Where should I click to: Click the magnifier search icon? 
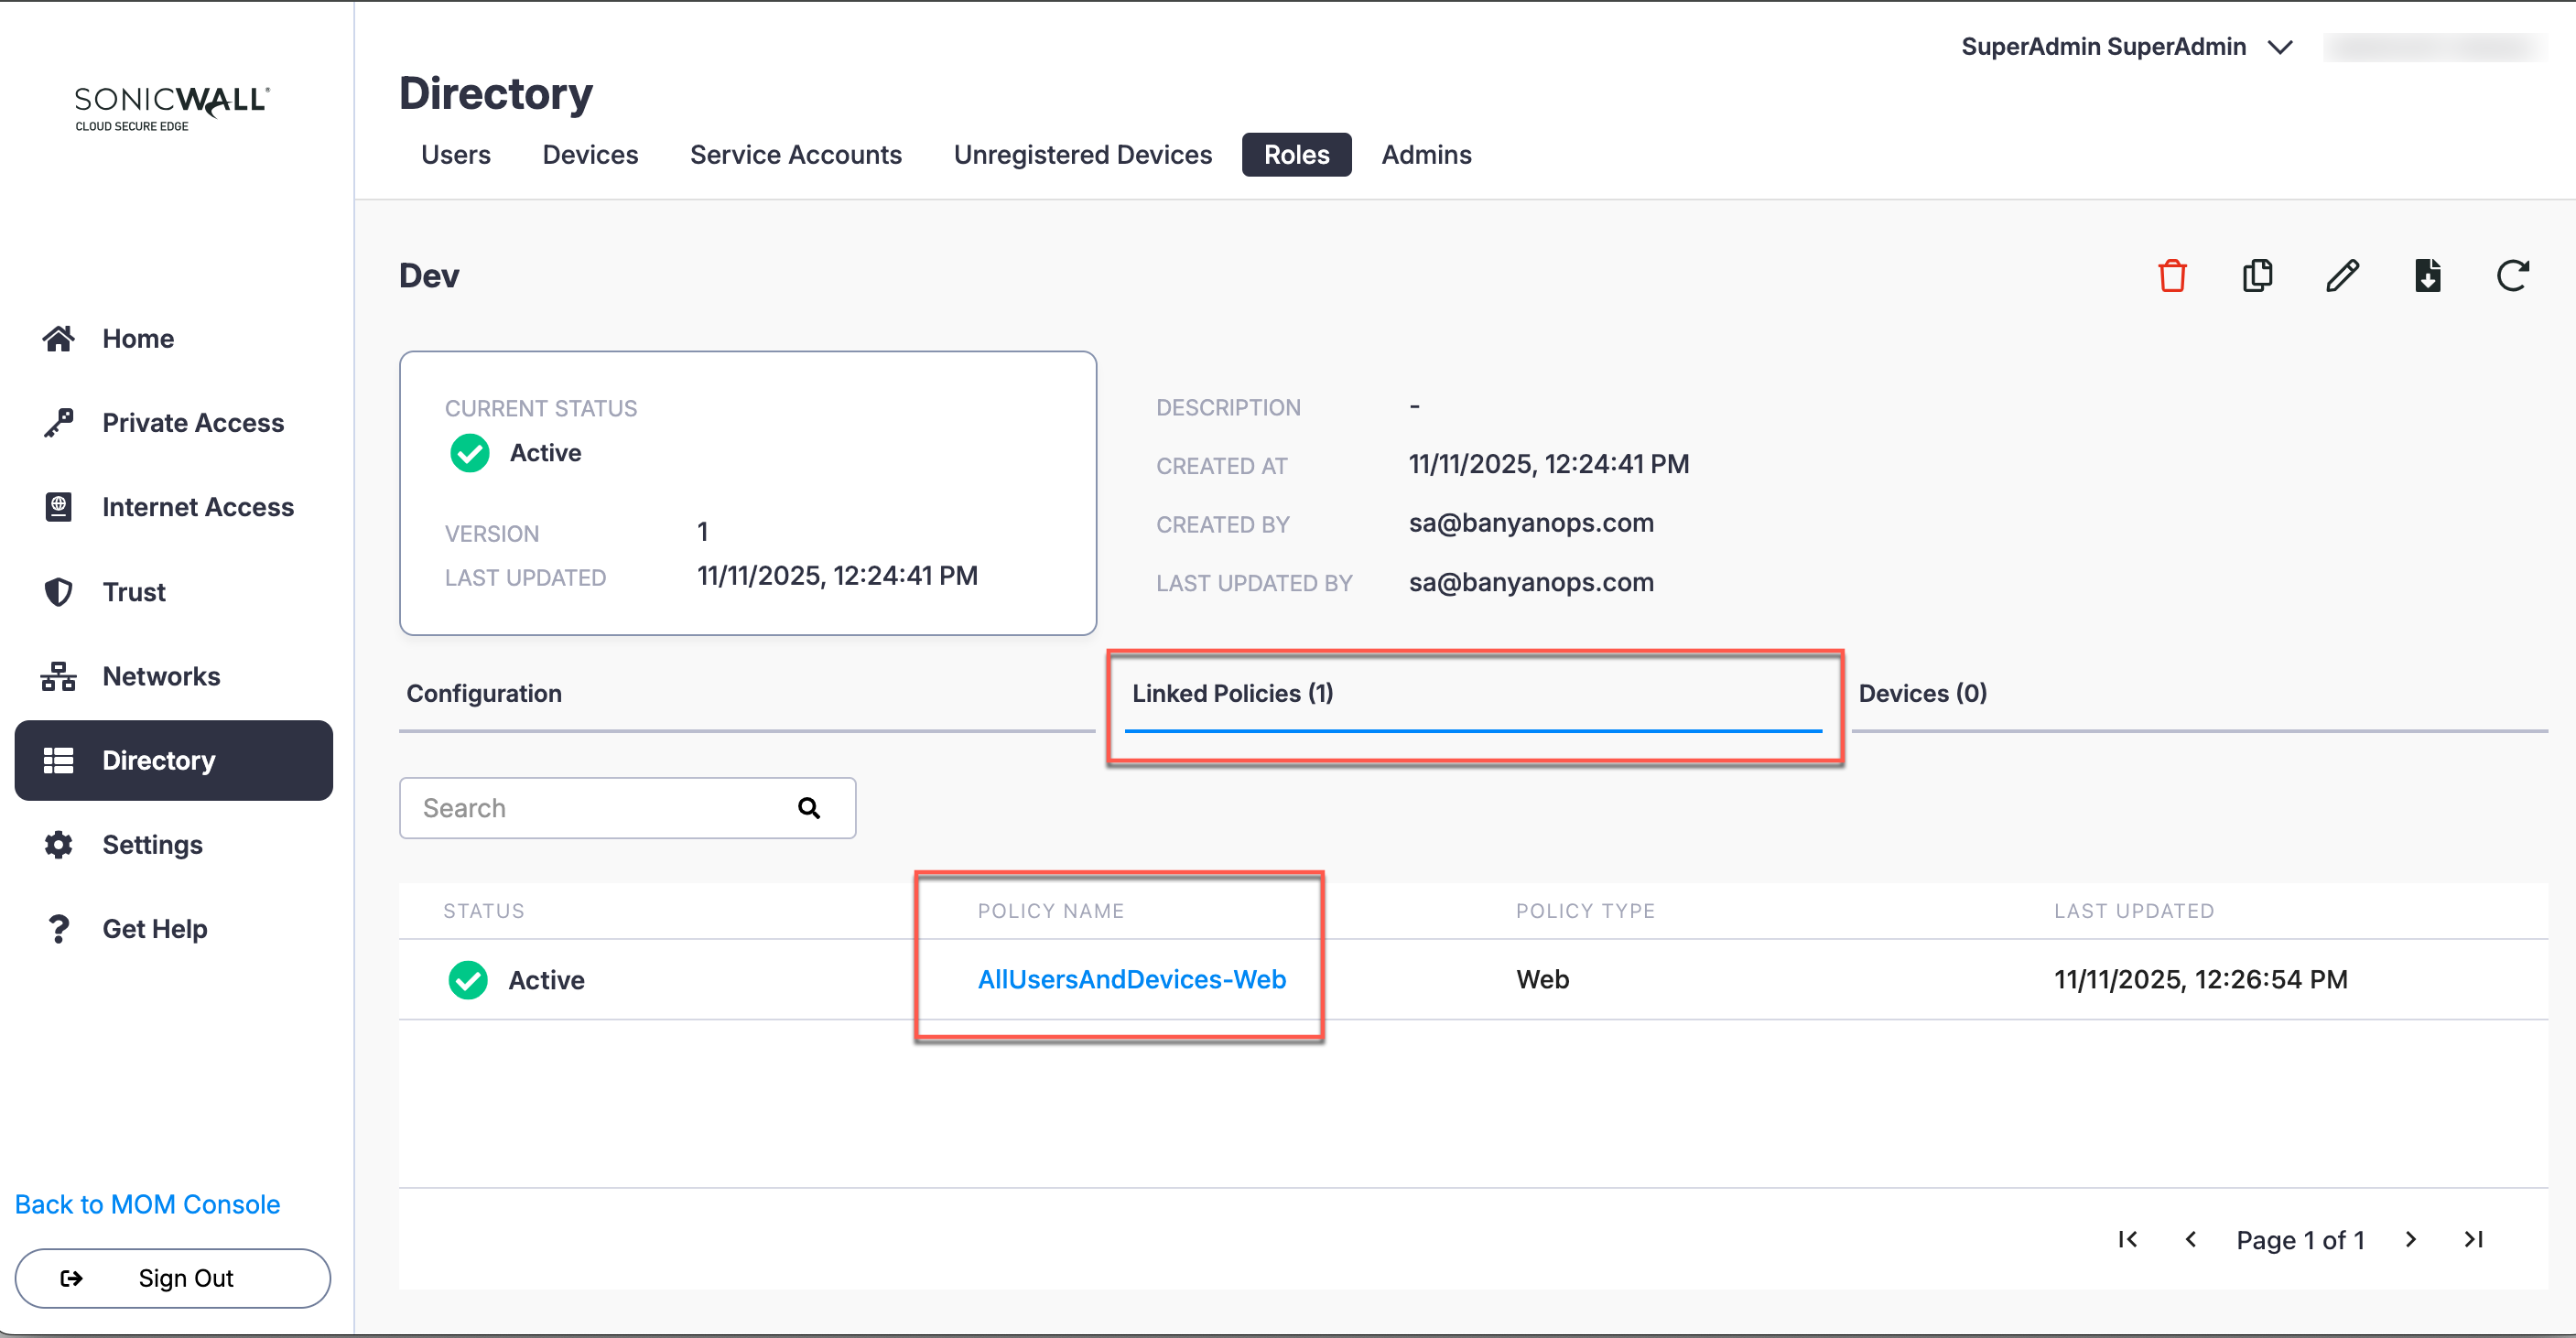809,808
